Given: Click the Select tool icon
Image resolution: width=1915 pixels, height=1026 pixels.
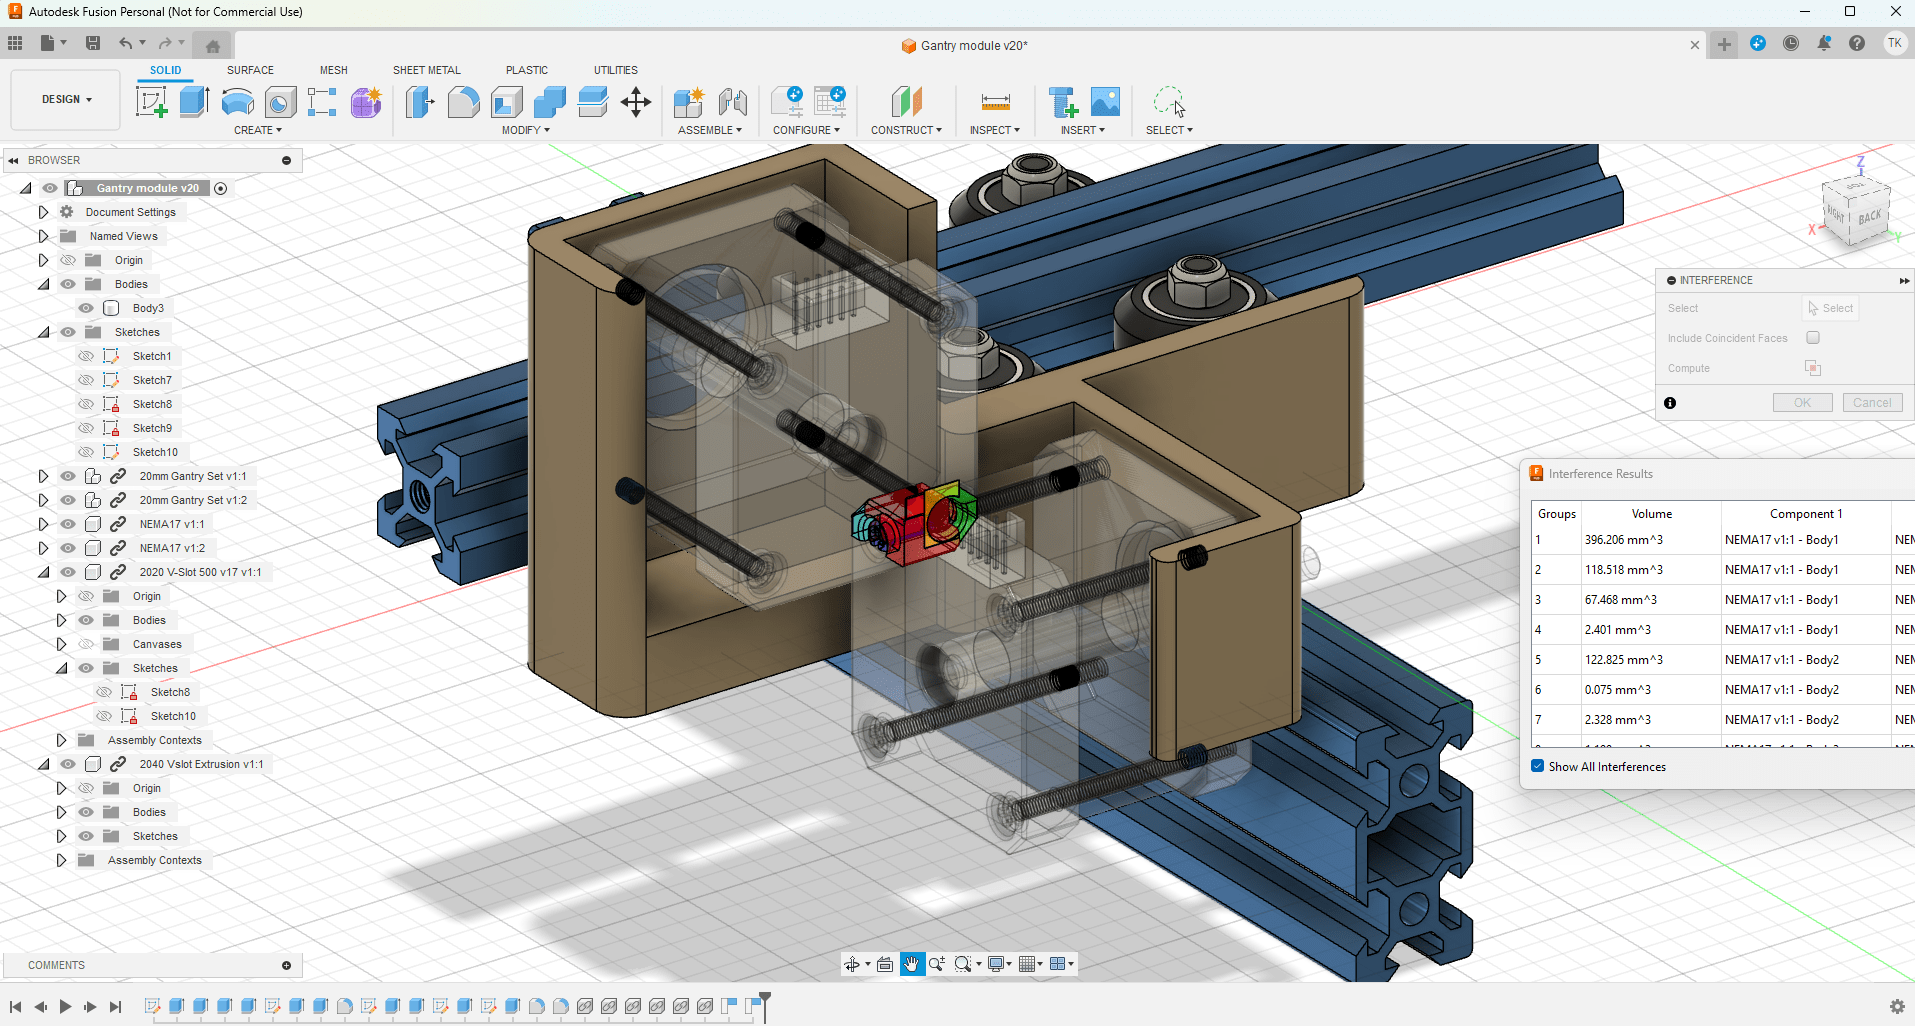Looking at the screenshot, I should [1169, 102].
